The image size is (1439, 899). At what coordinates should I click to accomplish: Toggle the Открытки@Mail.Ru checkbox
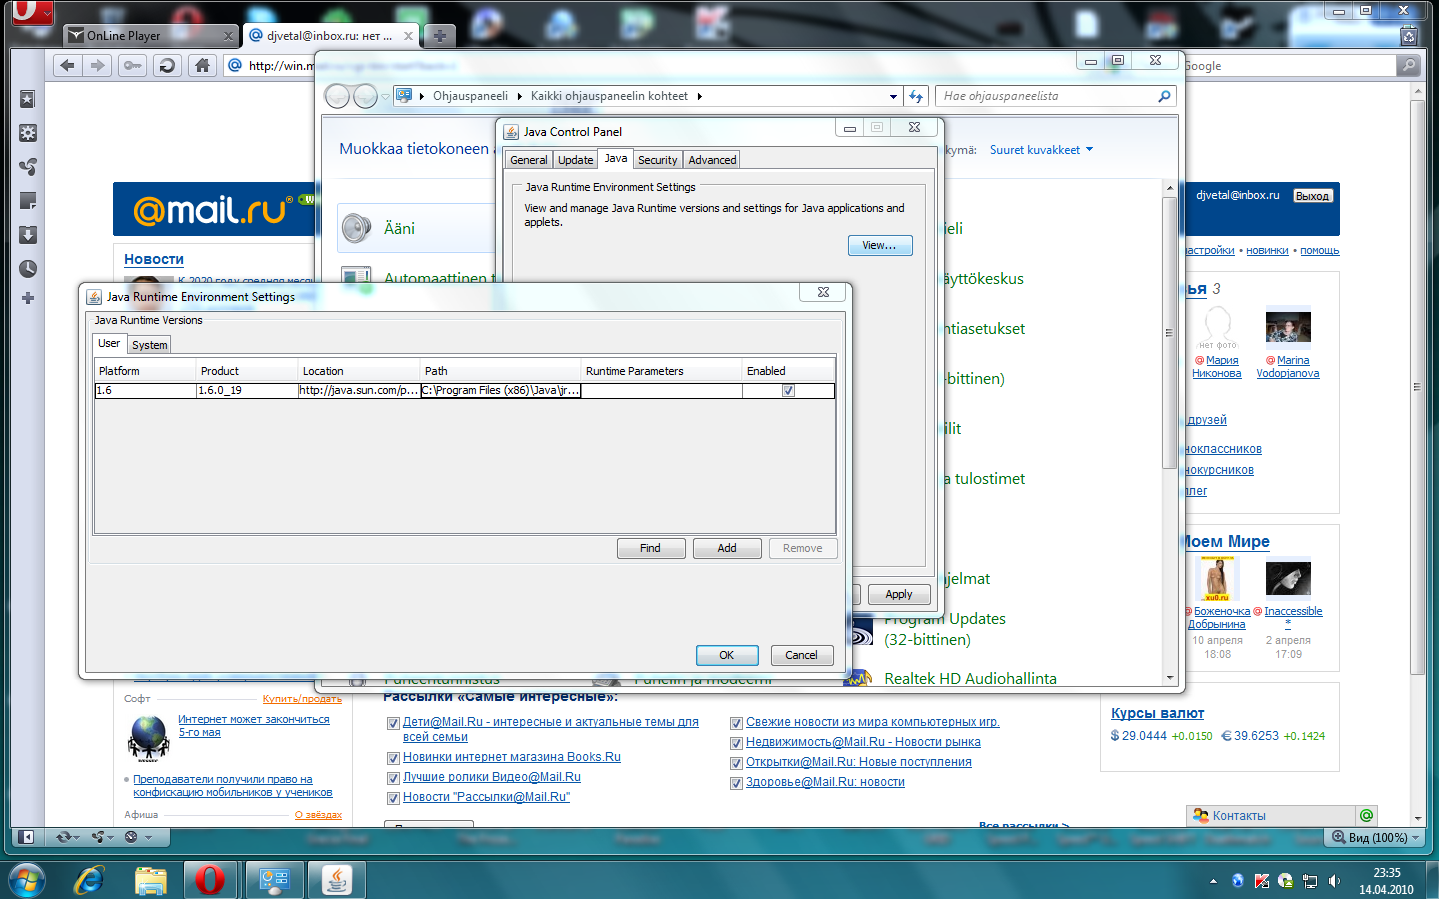736,763
